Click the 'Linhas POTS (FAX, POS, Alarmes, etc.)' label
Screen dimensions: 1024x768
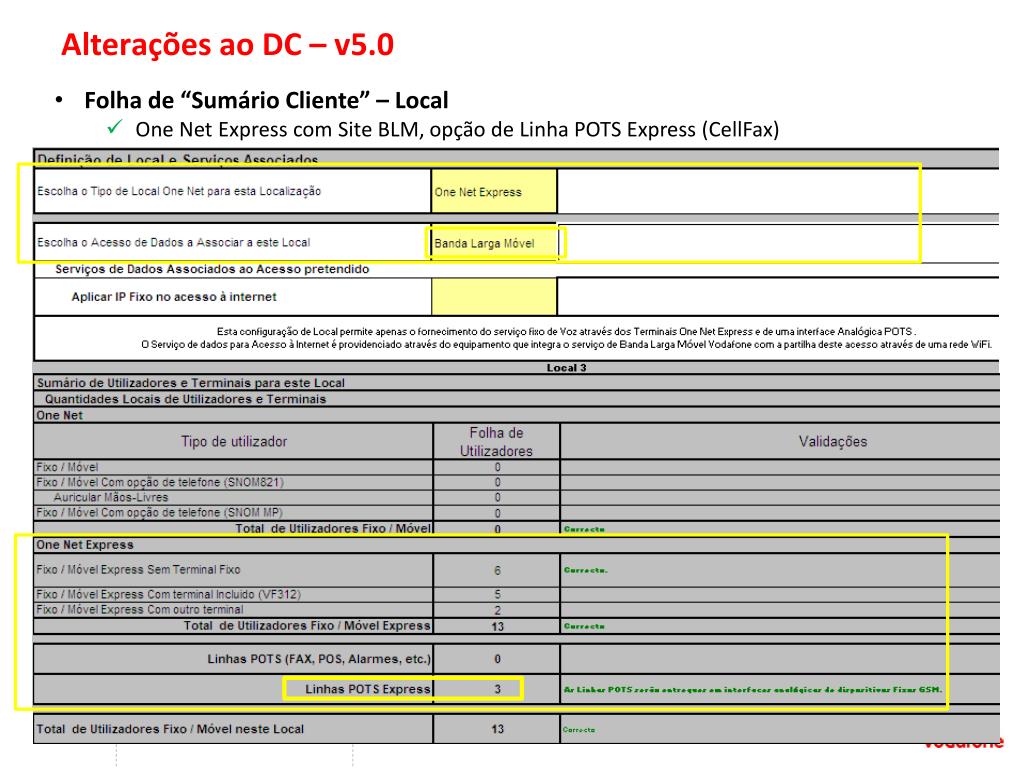click(319, 659)
